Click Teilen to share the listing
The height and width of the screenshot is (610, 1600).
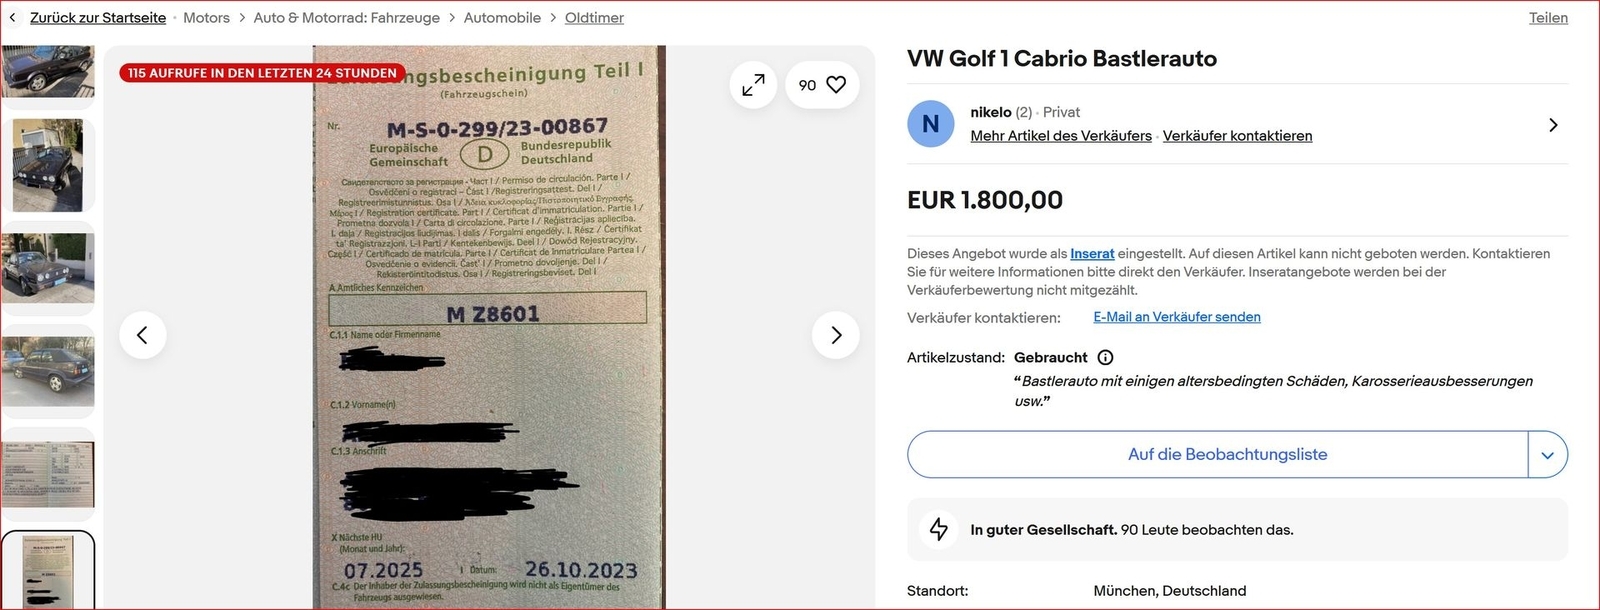pyautogui.click(x=1548, y=18)
